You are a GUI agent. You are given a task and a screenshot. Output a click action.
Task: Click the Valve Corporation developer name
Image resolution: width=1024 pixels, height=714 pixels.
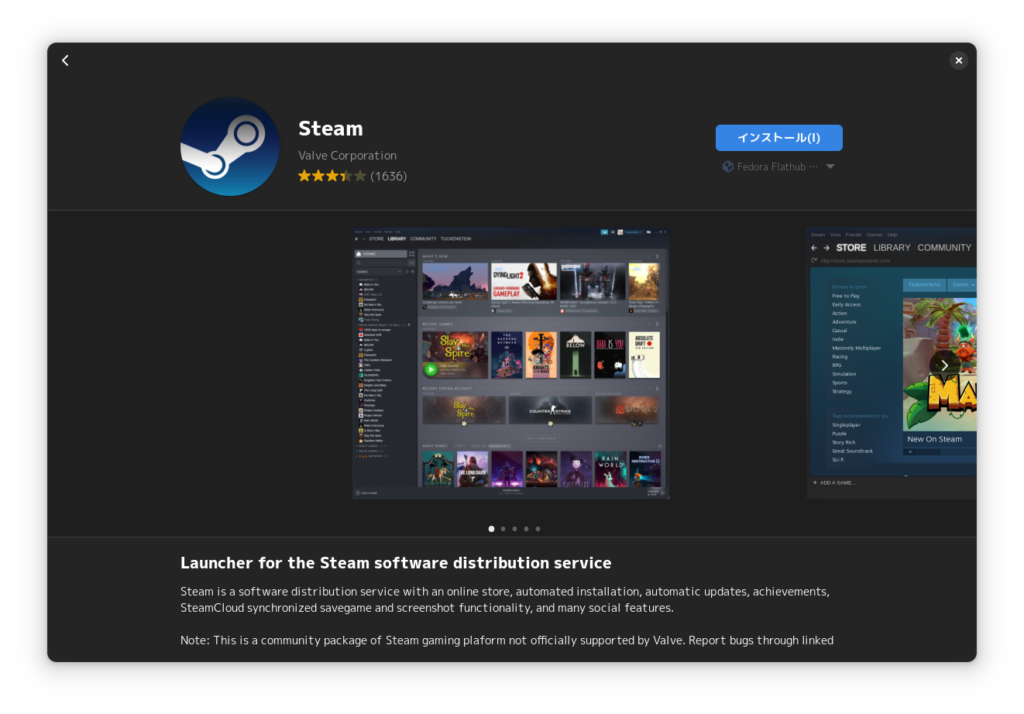click(347, 155)
